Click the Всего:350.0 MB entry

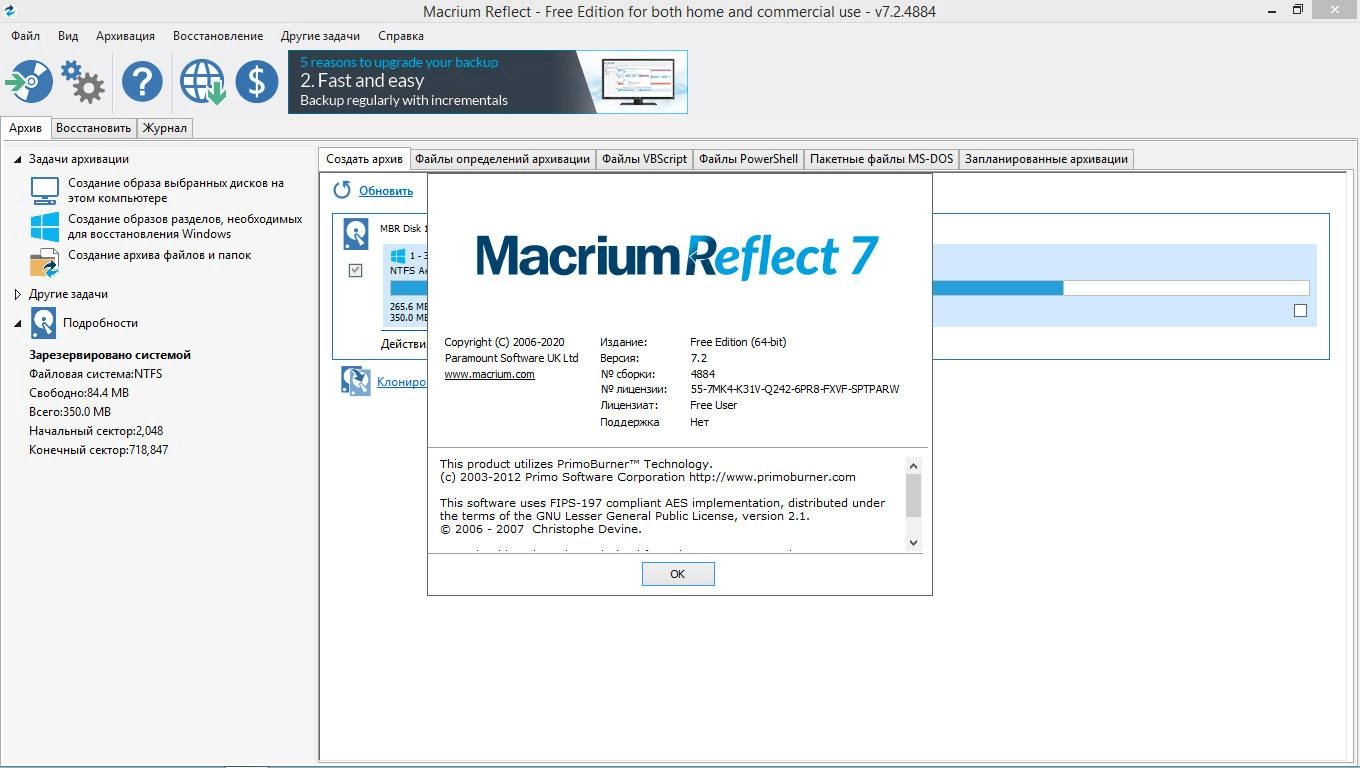[x=70, y=412]
